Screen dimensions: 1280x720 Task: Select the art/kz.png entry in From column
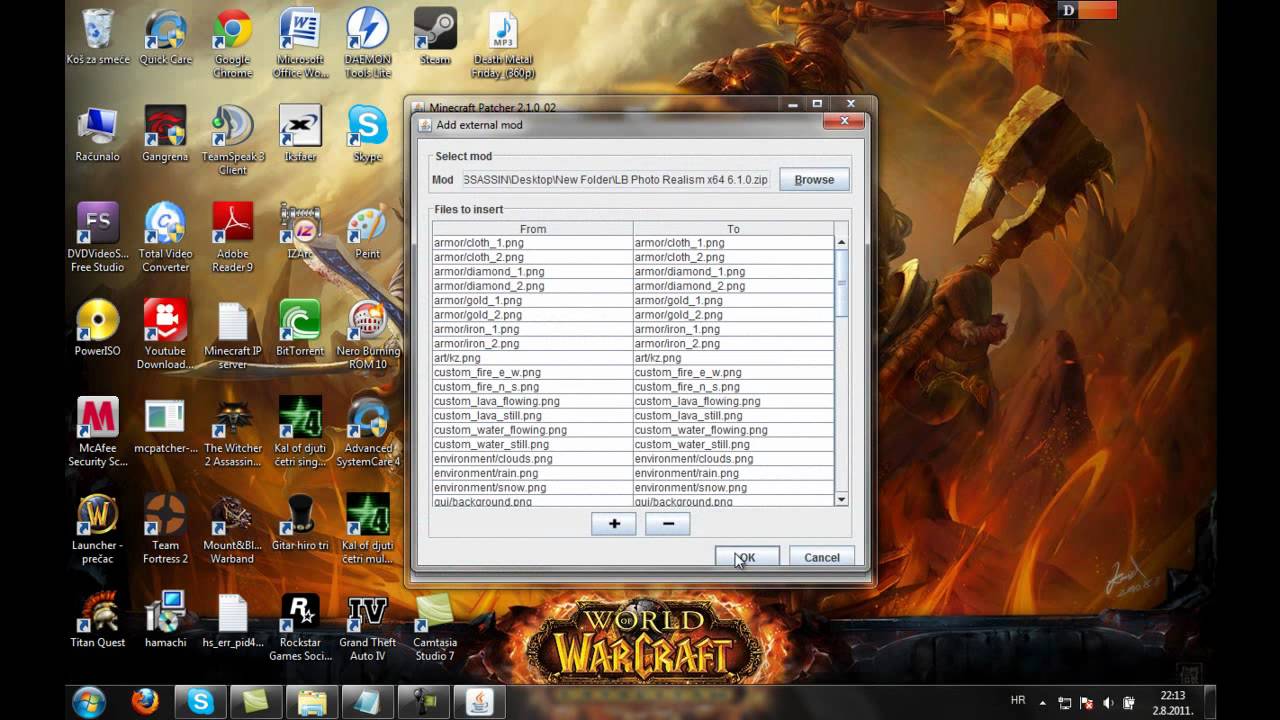click(x=533, y=358)
